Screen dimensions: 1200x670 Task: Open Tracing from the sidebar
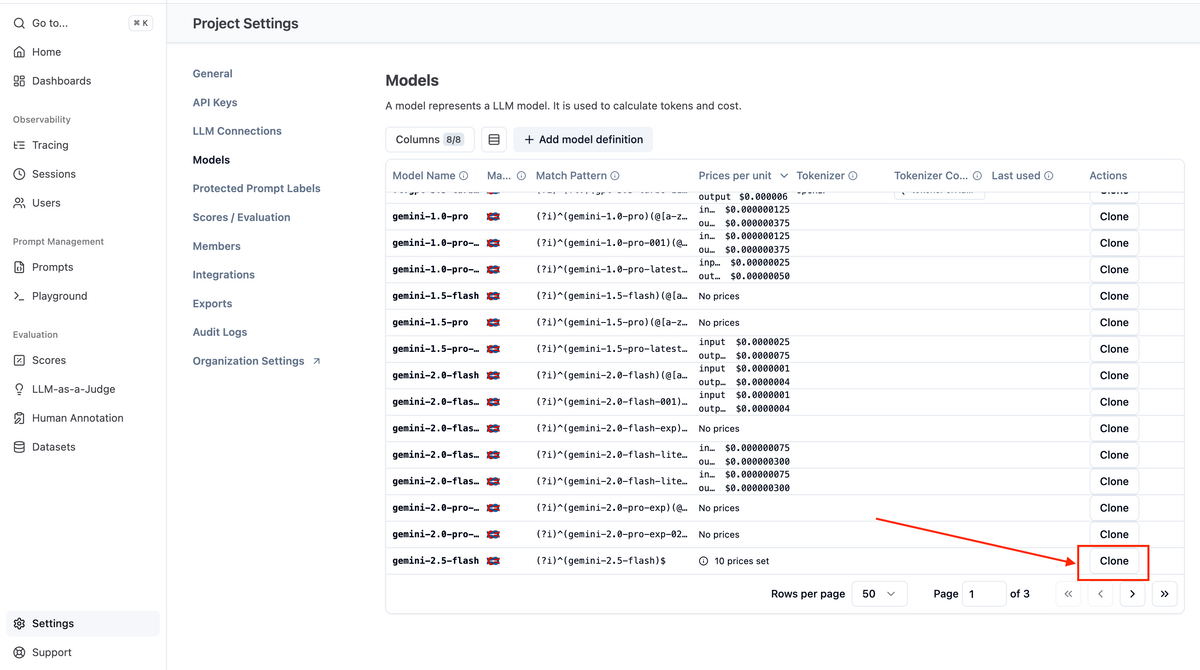tap(50, 145)
